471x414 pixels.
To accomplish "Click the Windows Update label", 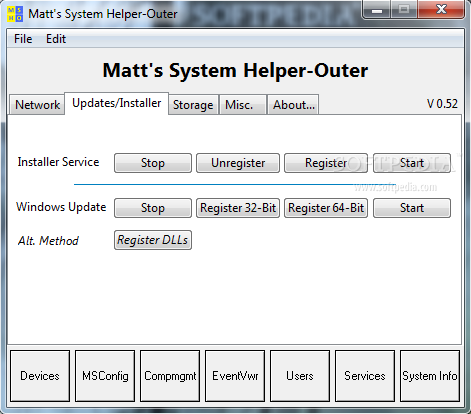I will click(x=61, y=207).
